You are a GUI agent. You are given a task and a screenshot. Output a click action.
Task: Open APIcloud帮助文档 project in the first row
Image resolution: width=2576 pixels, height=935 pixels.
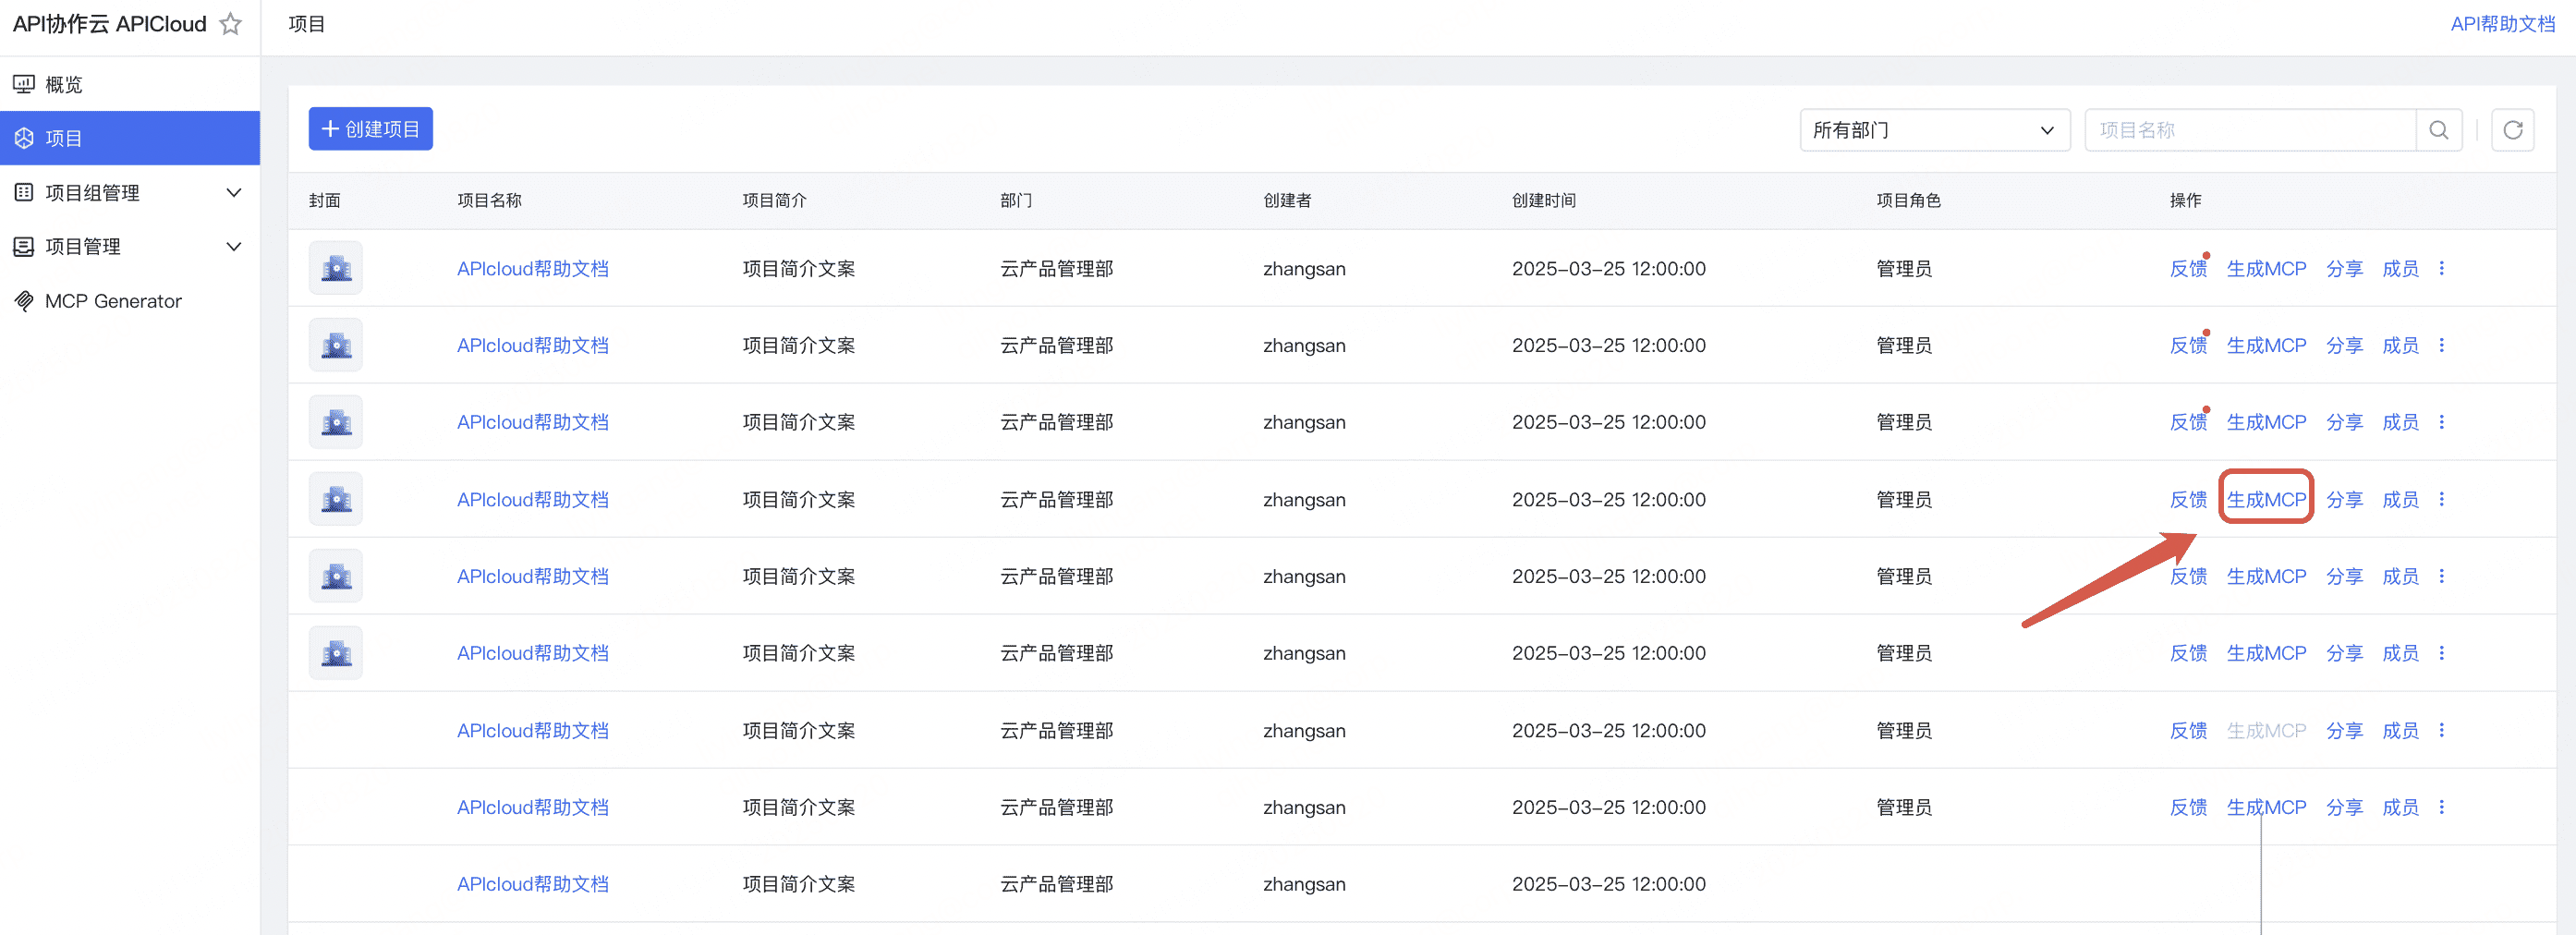(532, 268)
